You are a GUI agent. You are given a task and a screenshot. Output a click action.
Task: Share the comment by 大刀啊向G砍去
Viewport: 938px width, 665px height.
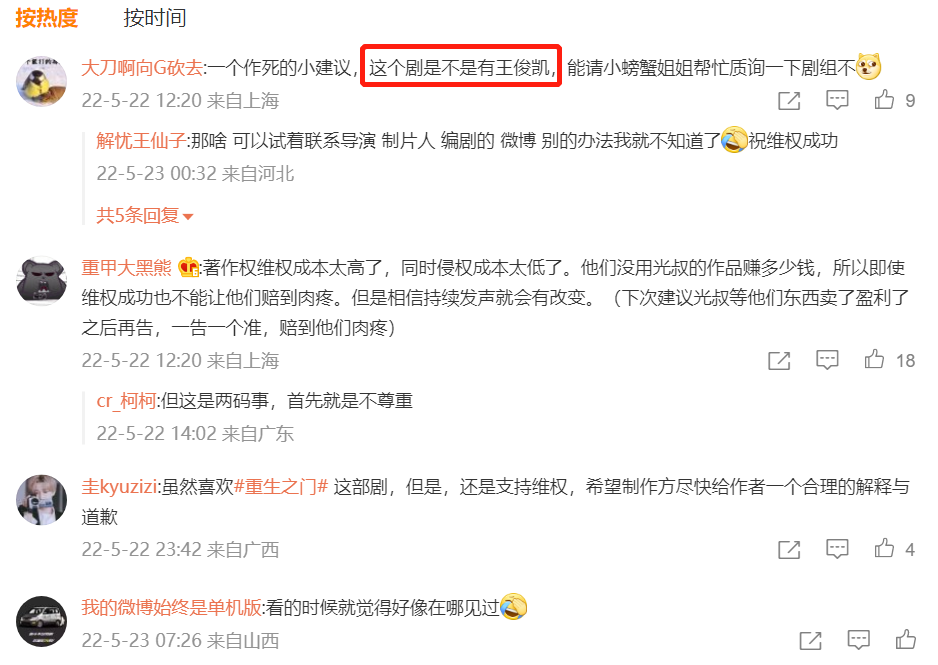[789, 100]
